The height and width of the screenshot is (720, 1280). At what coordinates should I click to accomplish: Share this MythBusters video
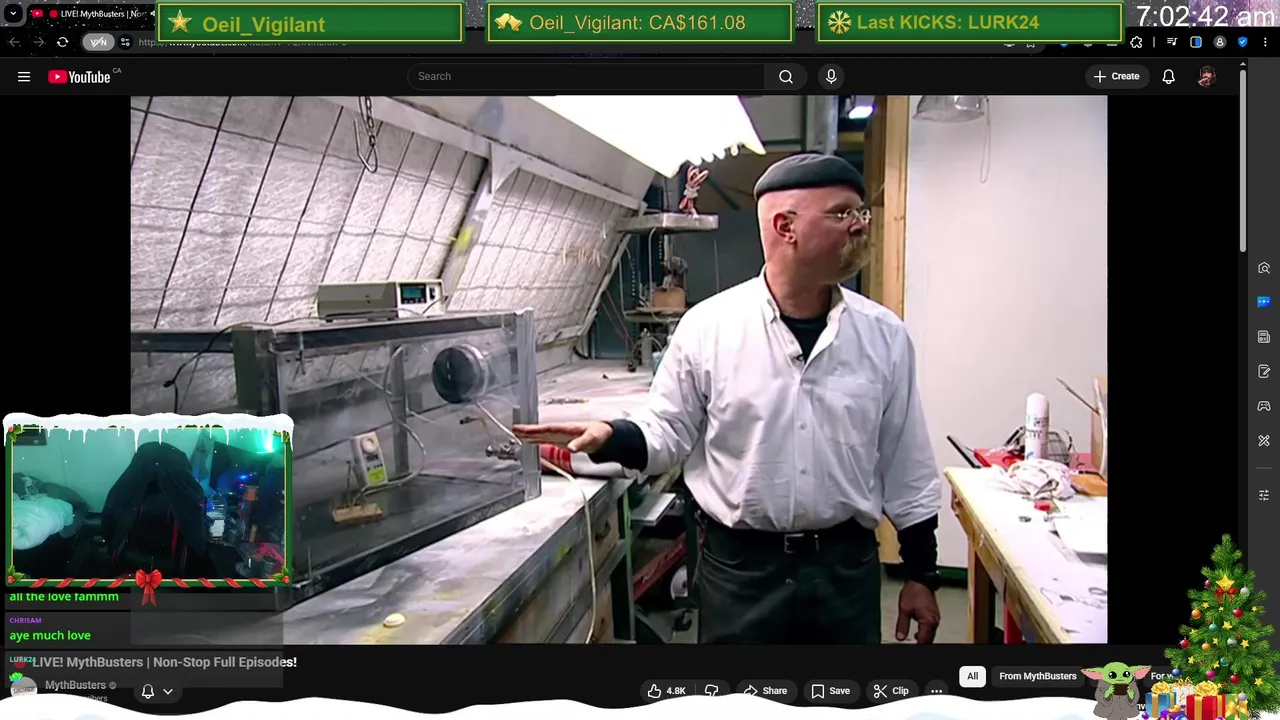coord(765,691)
